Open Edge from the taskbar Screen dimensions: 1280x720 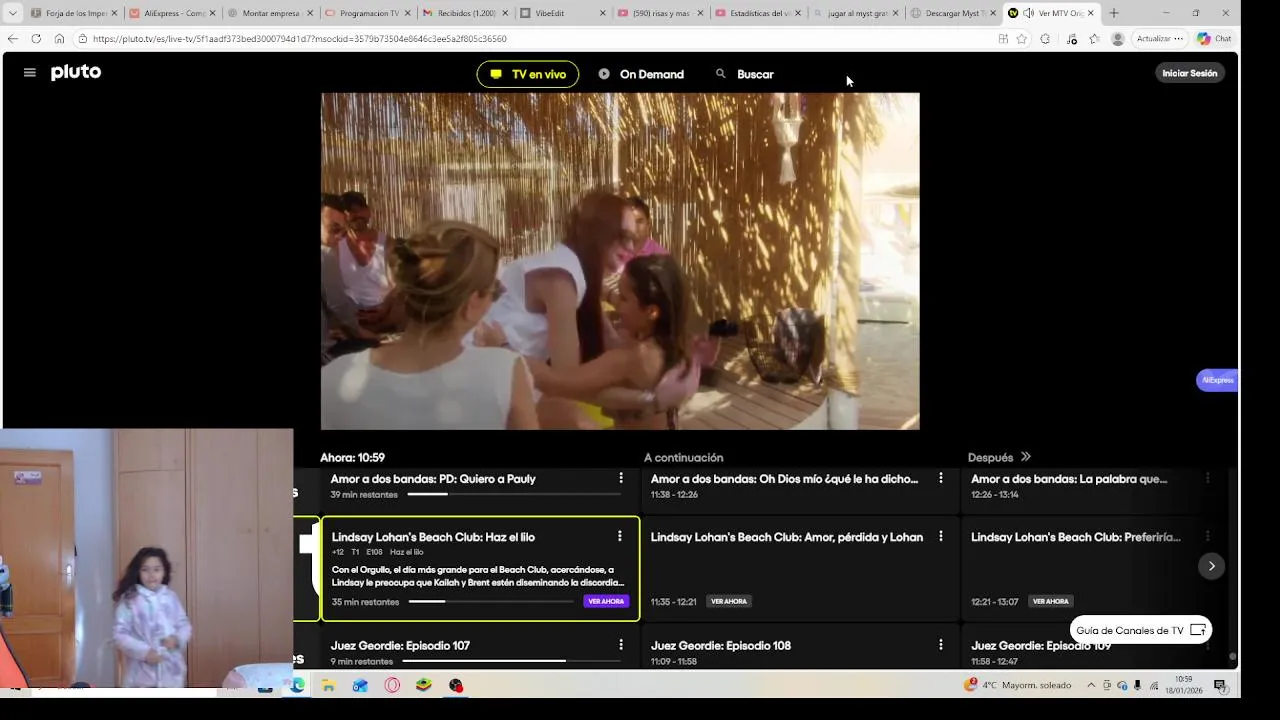297,685
